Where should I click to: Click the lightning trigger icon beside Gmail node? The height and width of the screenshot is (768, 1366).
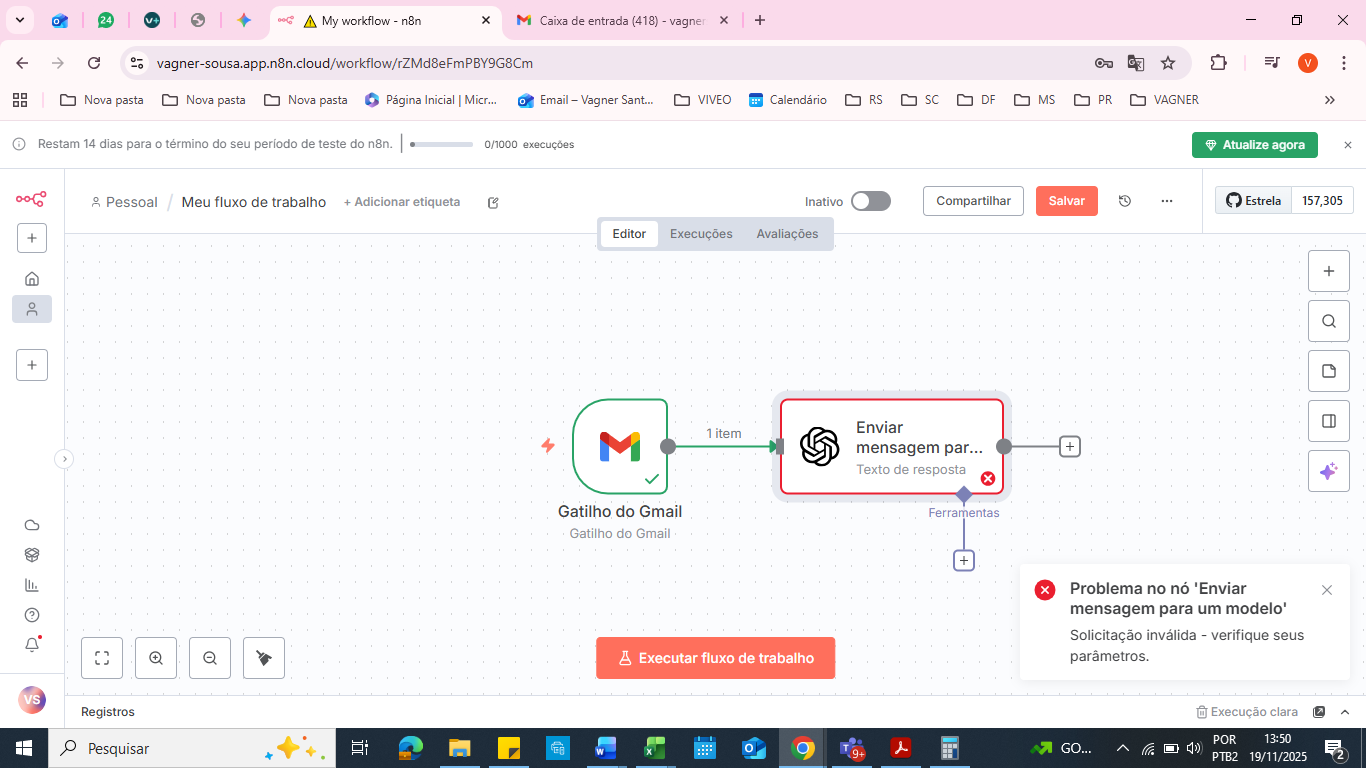pyautogui.click(x=548, y=446)
